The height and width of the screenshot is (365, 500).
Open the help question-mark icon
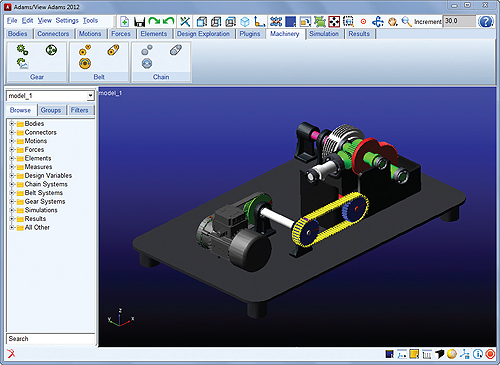click(486, 22)
